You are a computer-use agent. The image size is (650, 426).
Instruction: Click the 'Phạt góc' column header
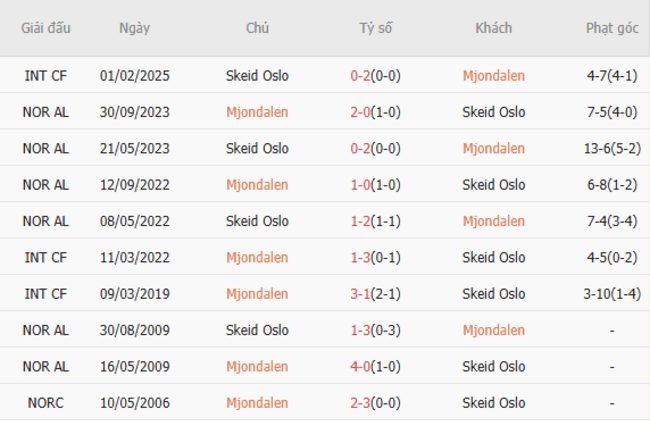[x=612, y=28]
